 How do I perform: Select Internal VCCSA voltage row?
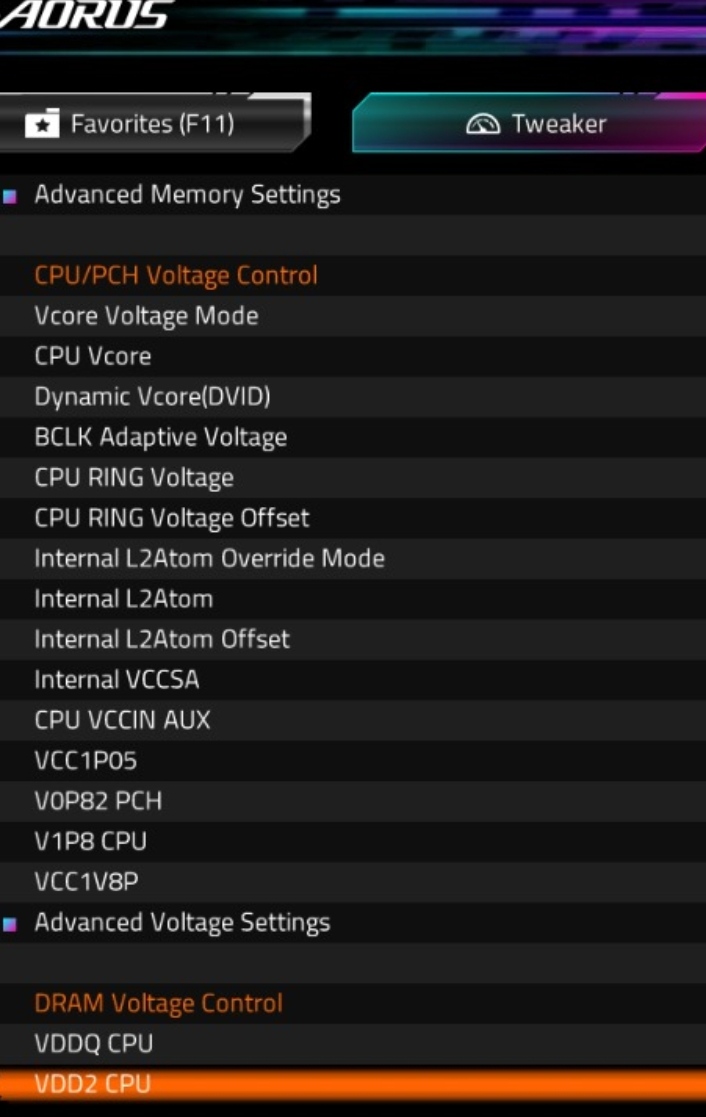pos(117,680)
